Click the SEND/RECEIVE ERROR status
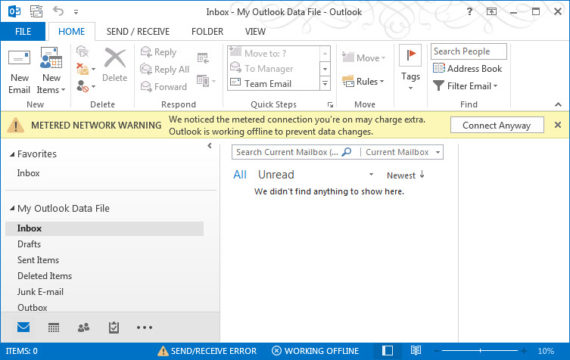The image size is (570, 360). (x=207, y=351)
